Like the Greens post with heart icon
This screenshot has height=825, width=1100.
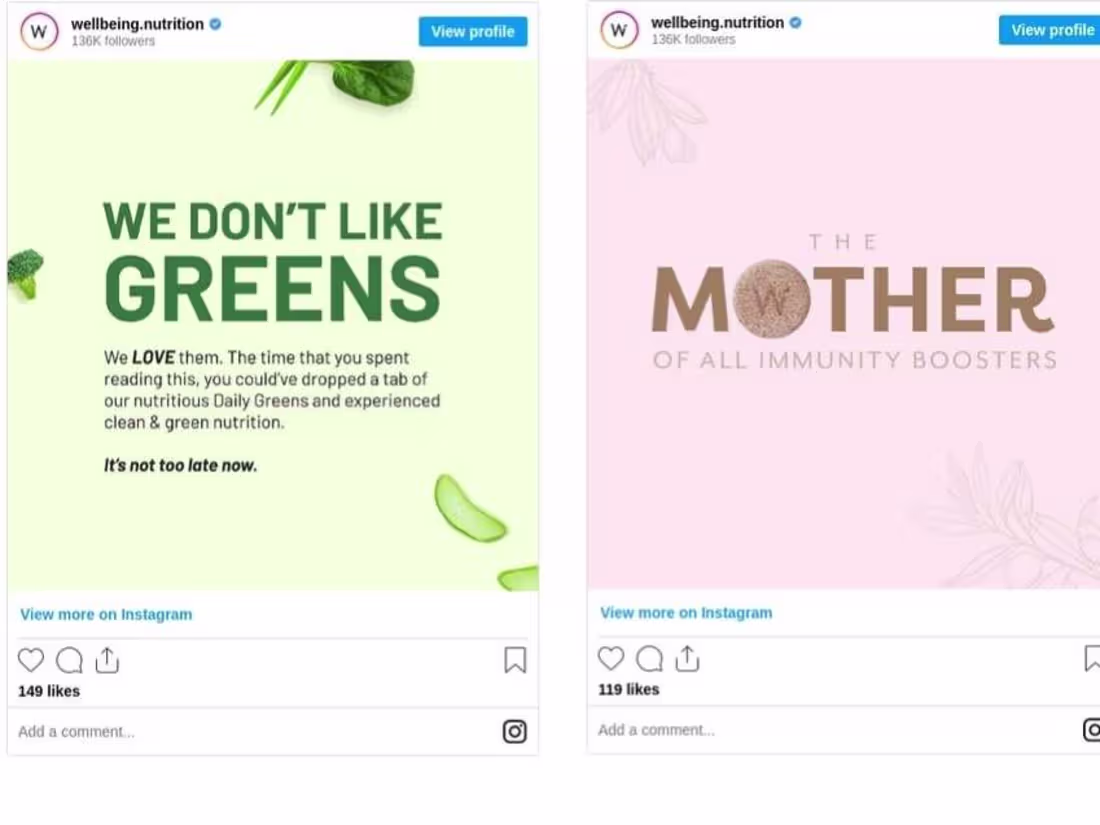pyautogui.click(x=31, y=660)
